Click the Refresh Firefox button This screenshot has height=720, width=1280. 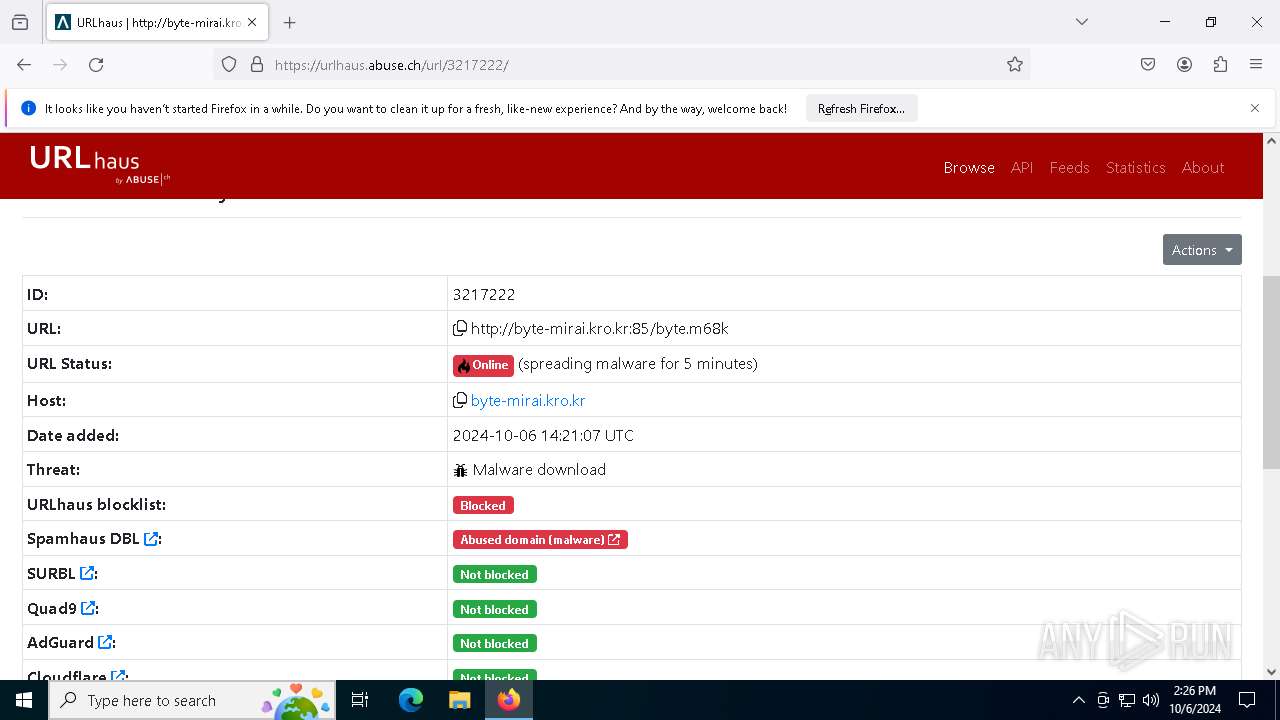(861, 108)
